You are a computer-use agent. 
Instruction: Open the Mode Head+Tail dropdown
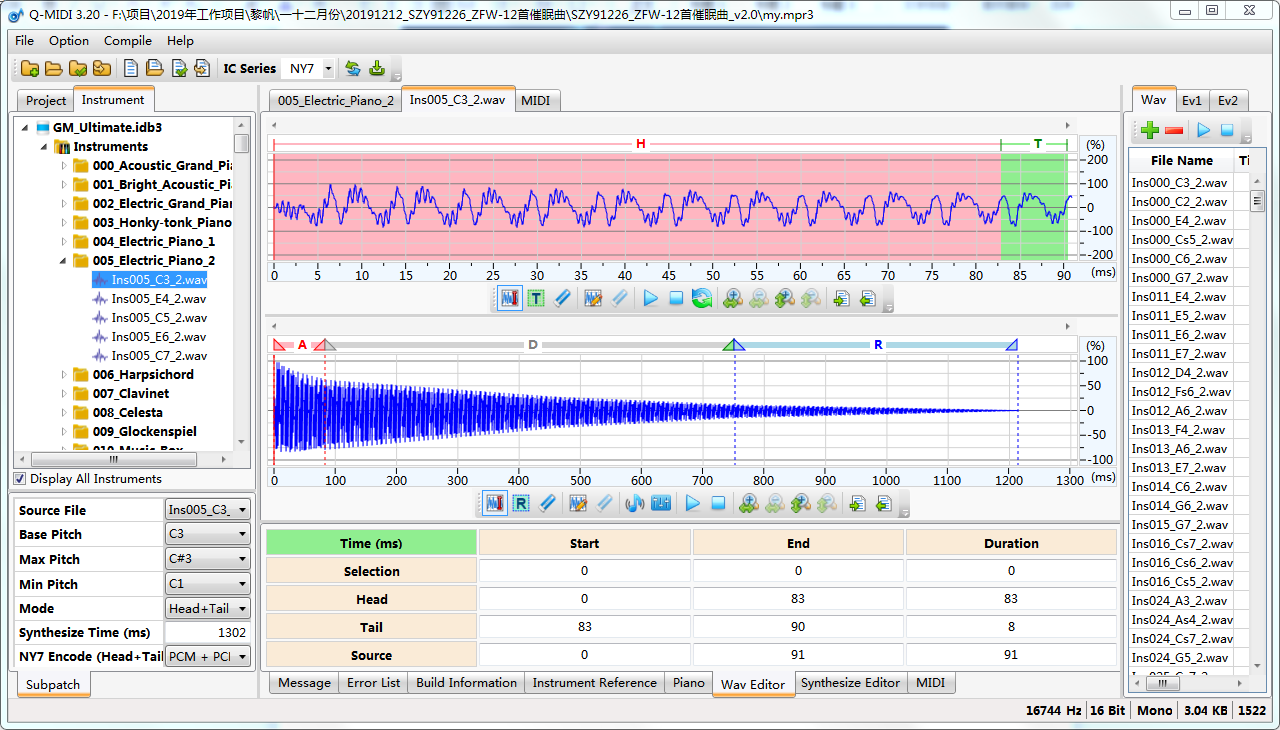(208, 608)
